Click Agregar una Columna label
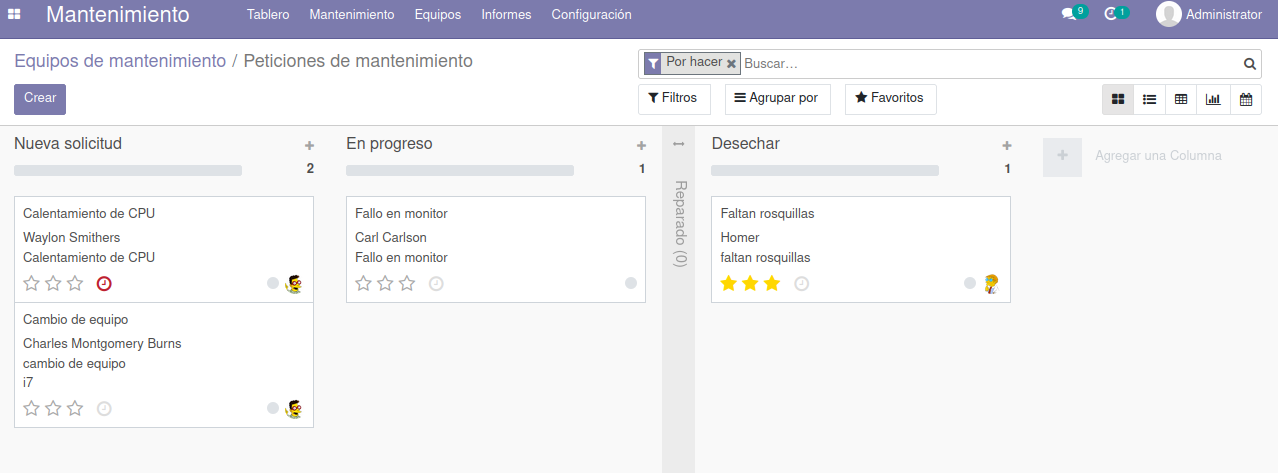The height and width of the screenshot is (473, 1278). [1158, 156]
